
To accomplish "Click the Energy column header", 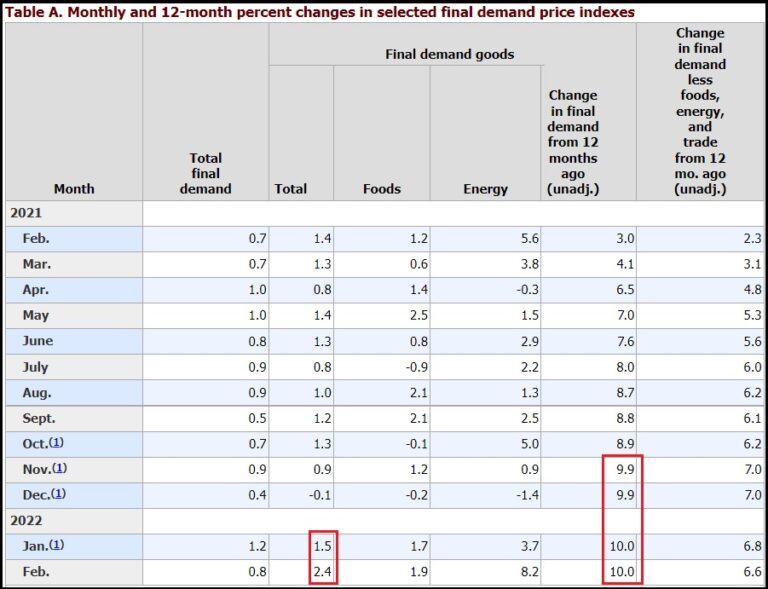I will (x=485, y=188).
